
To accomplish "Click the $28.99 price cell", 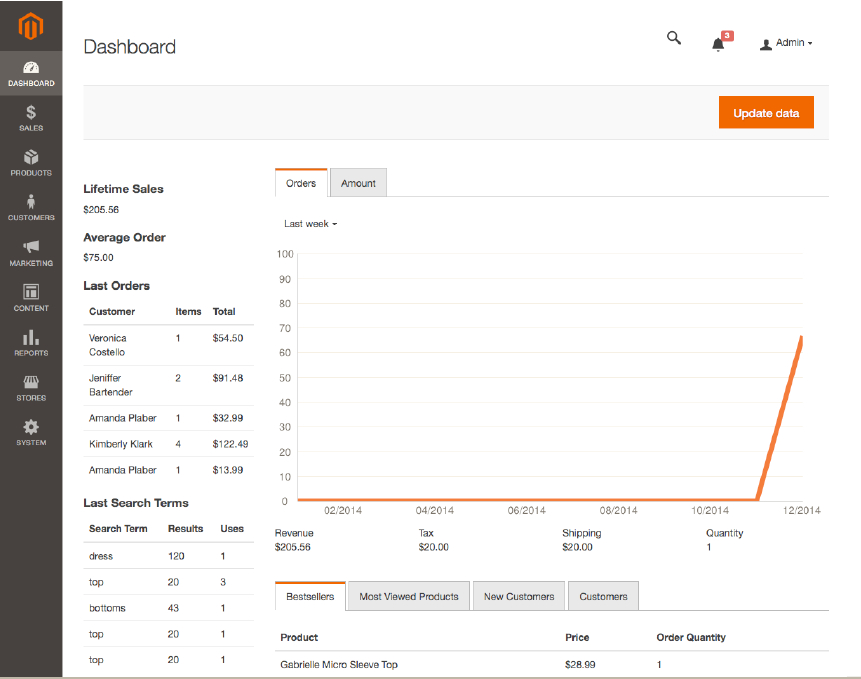I will point(580,664).
